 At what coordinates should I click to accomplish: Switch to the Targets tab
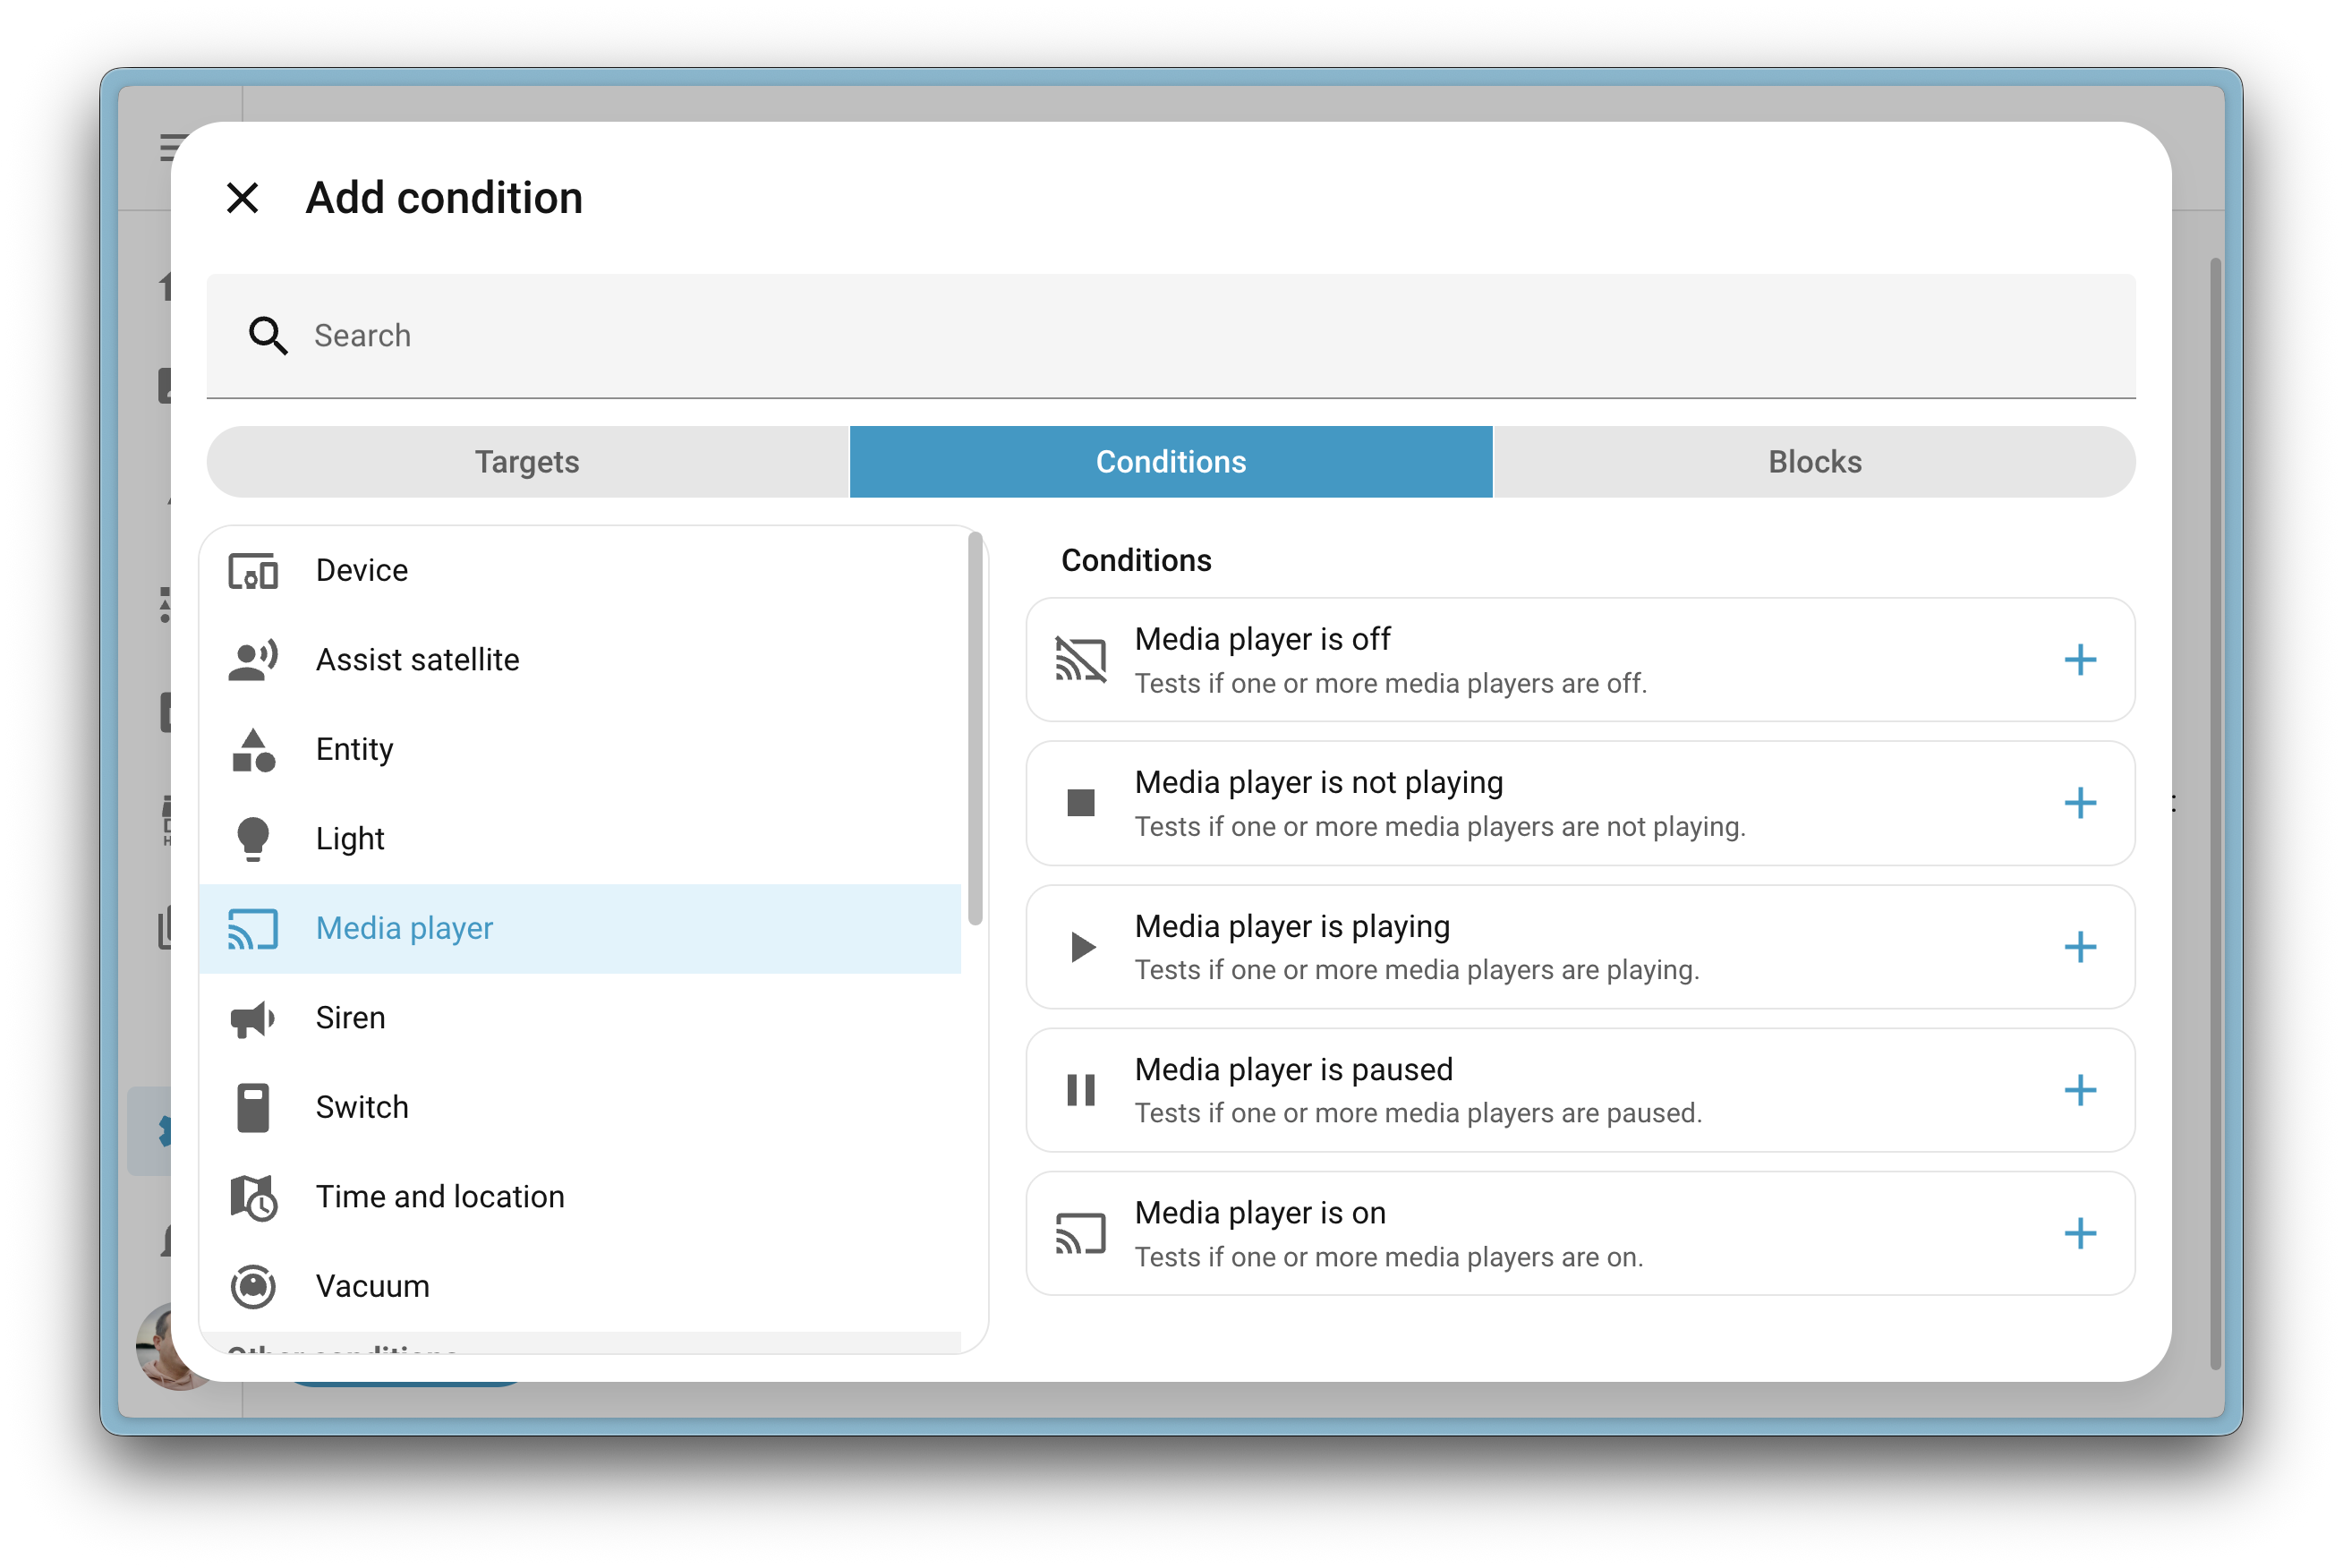coord(527,461)
